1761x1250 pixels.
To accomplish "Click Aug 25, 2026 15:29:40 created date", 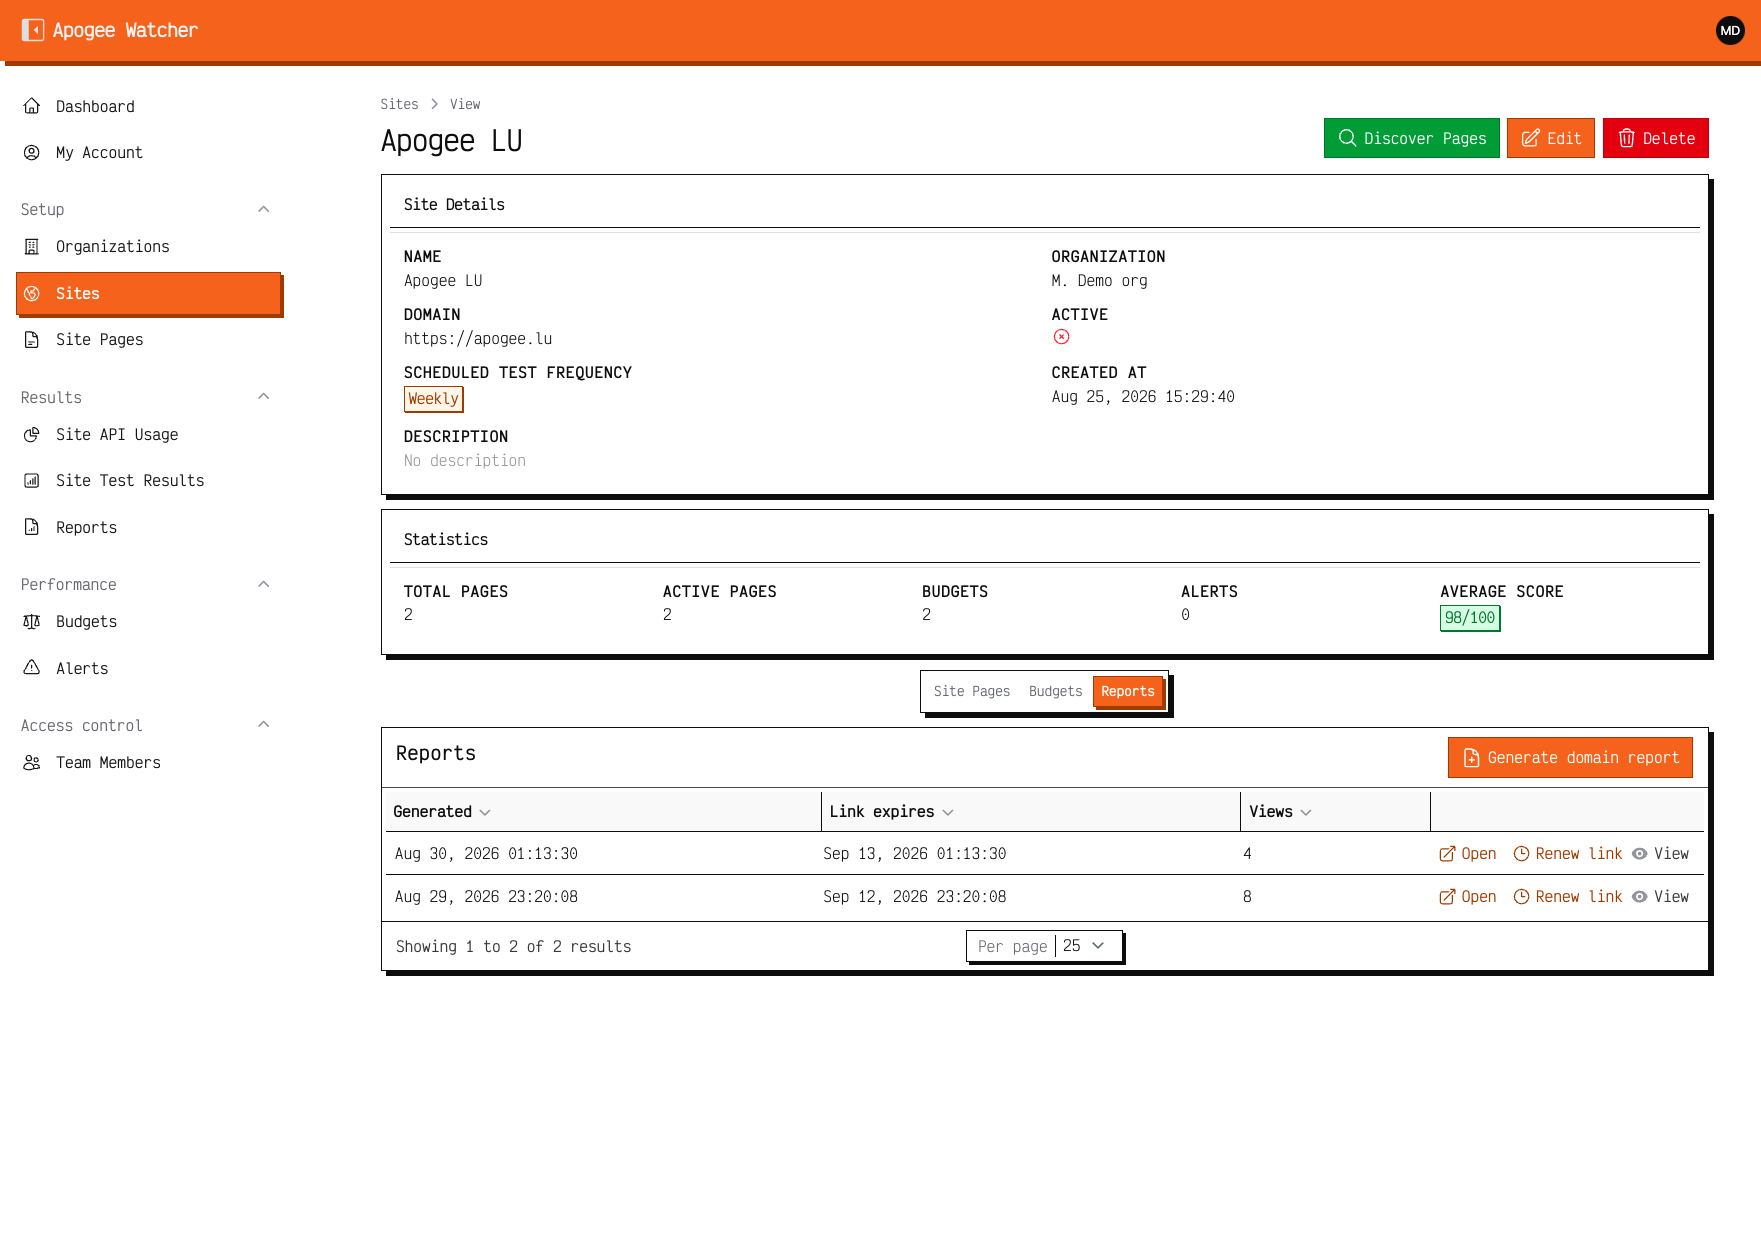I will click(1143, 397).
